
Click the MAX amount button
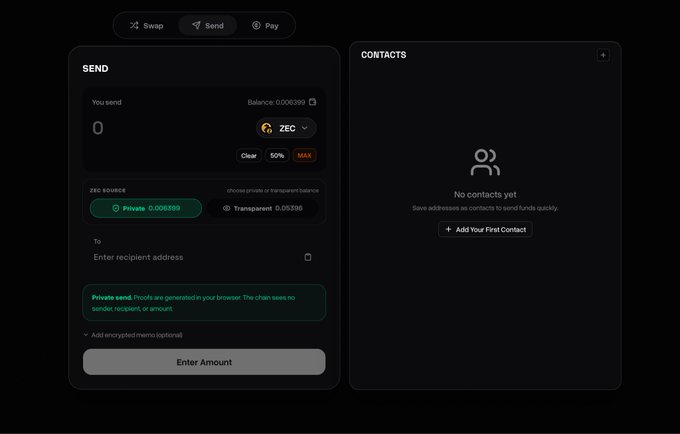pyautogui.click(x=304, y=156)
